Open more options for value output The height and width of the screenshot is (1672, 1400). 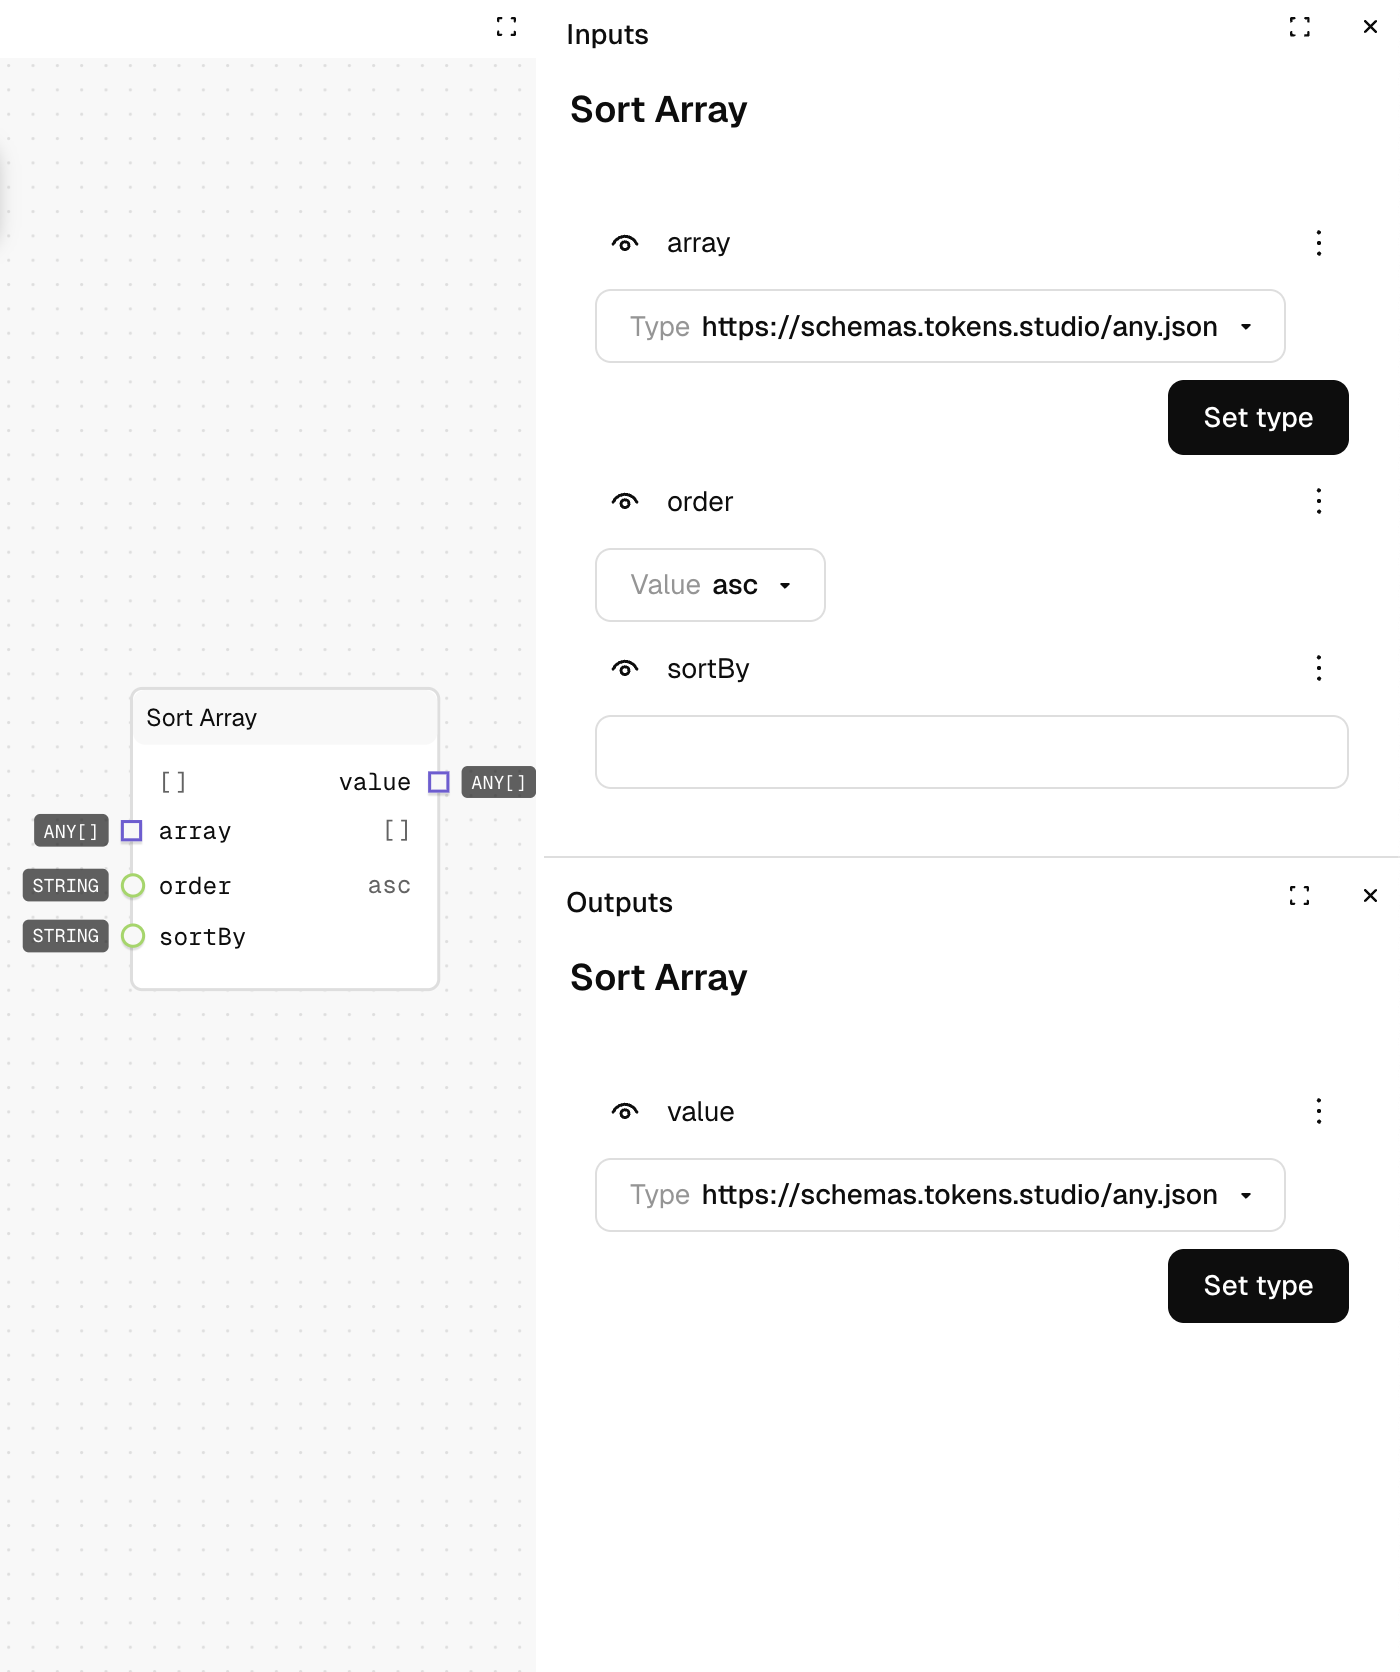(1319, 1112)
